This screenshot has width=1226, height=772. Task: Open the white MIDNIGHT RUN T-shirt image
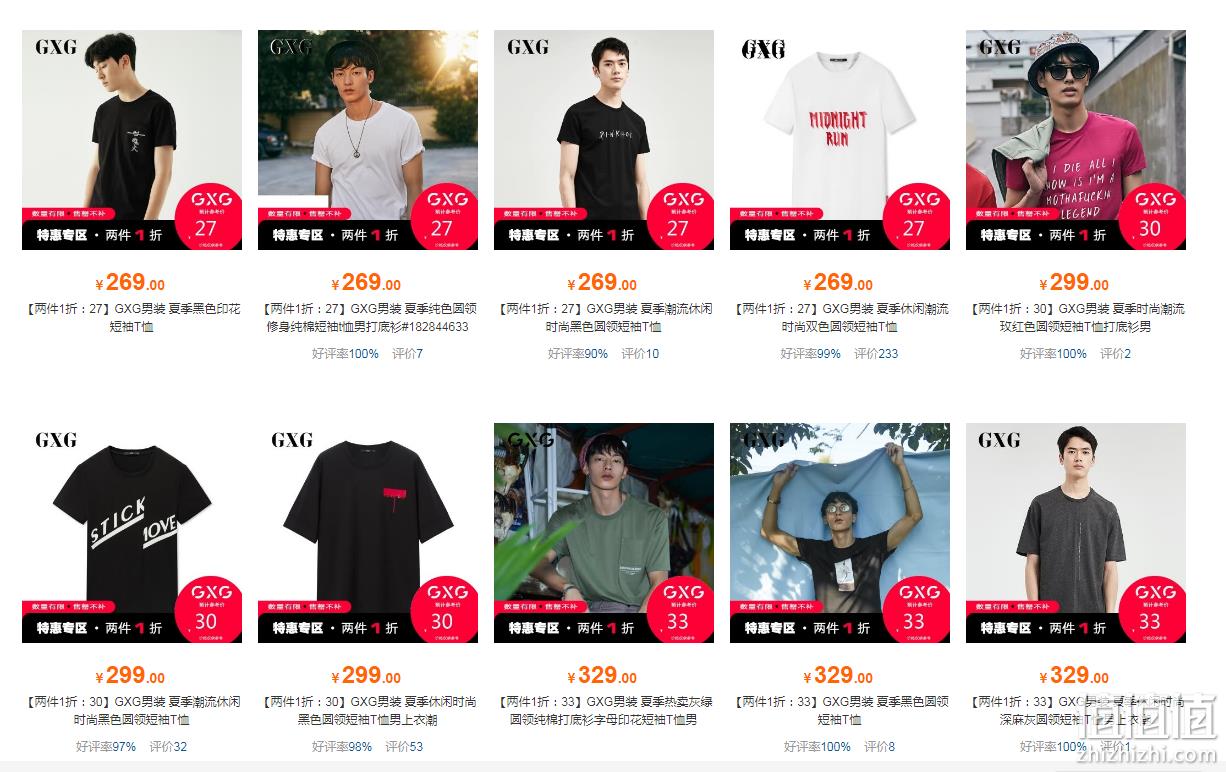[x=840, y=140]
